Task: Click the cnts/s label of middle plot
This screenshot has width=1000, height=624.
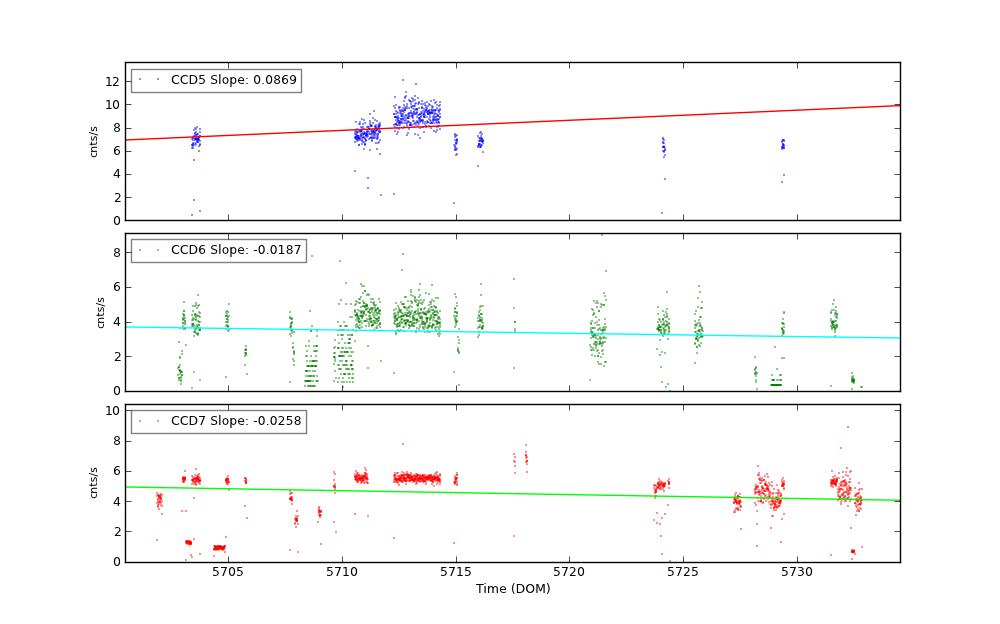Action: (100, 312)
